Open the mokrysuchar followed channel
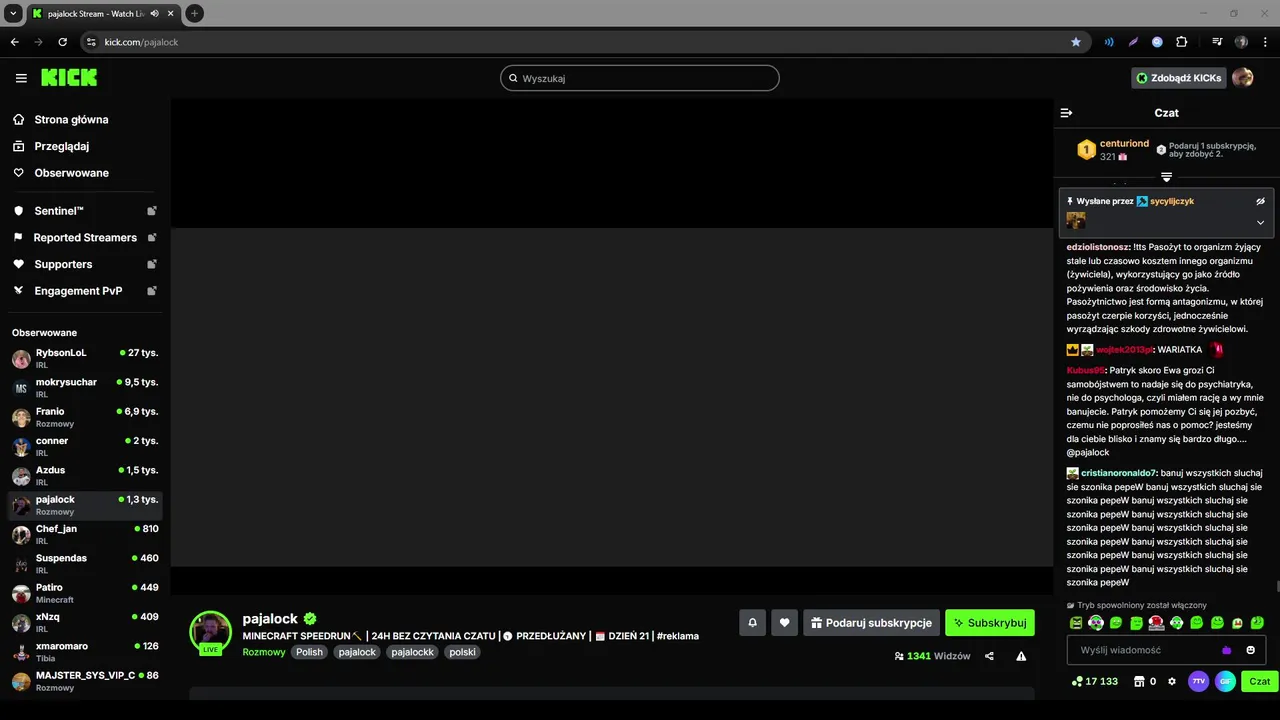The width and height of the screenshot is (1280, 720). (x=85, y=388)
